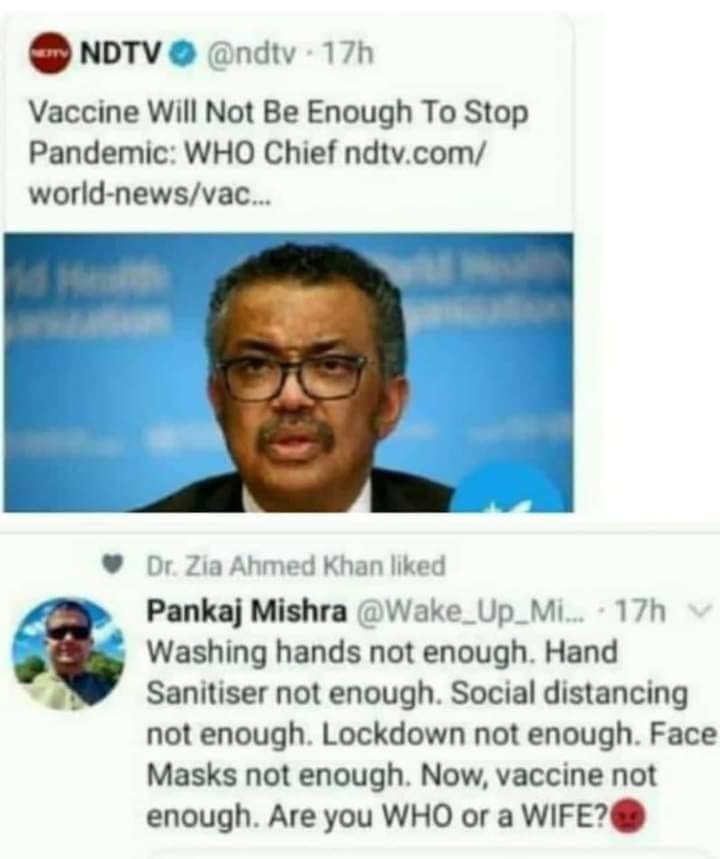Click the NDTV verified badge

[x=184, y=54]
